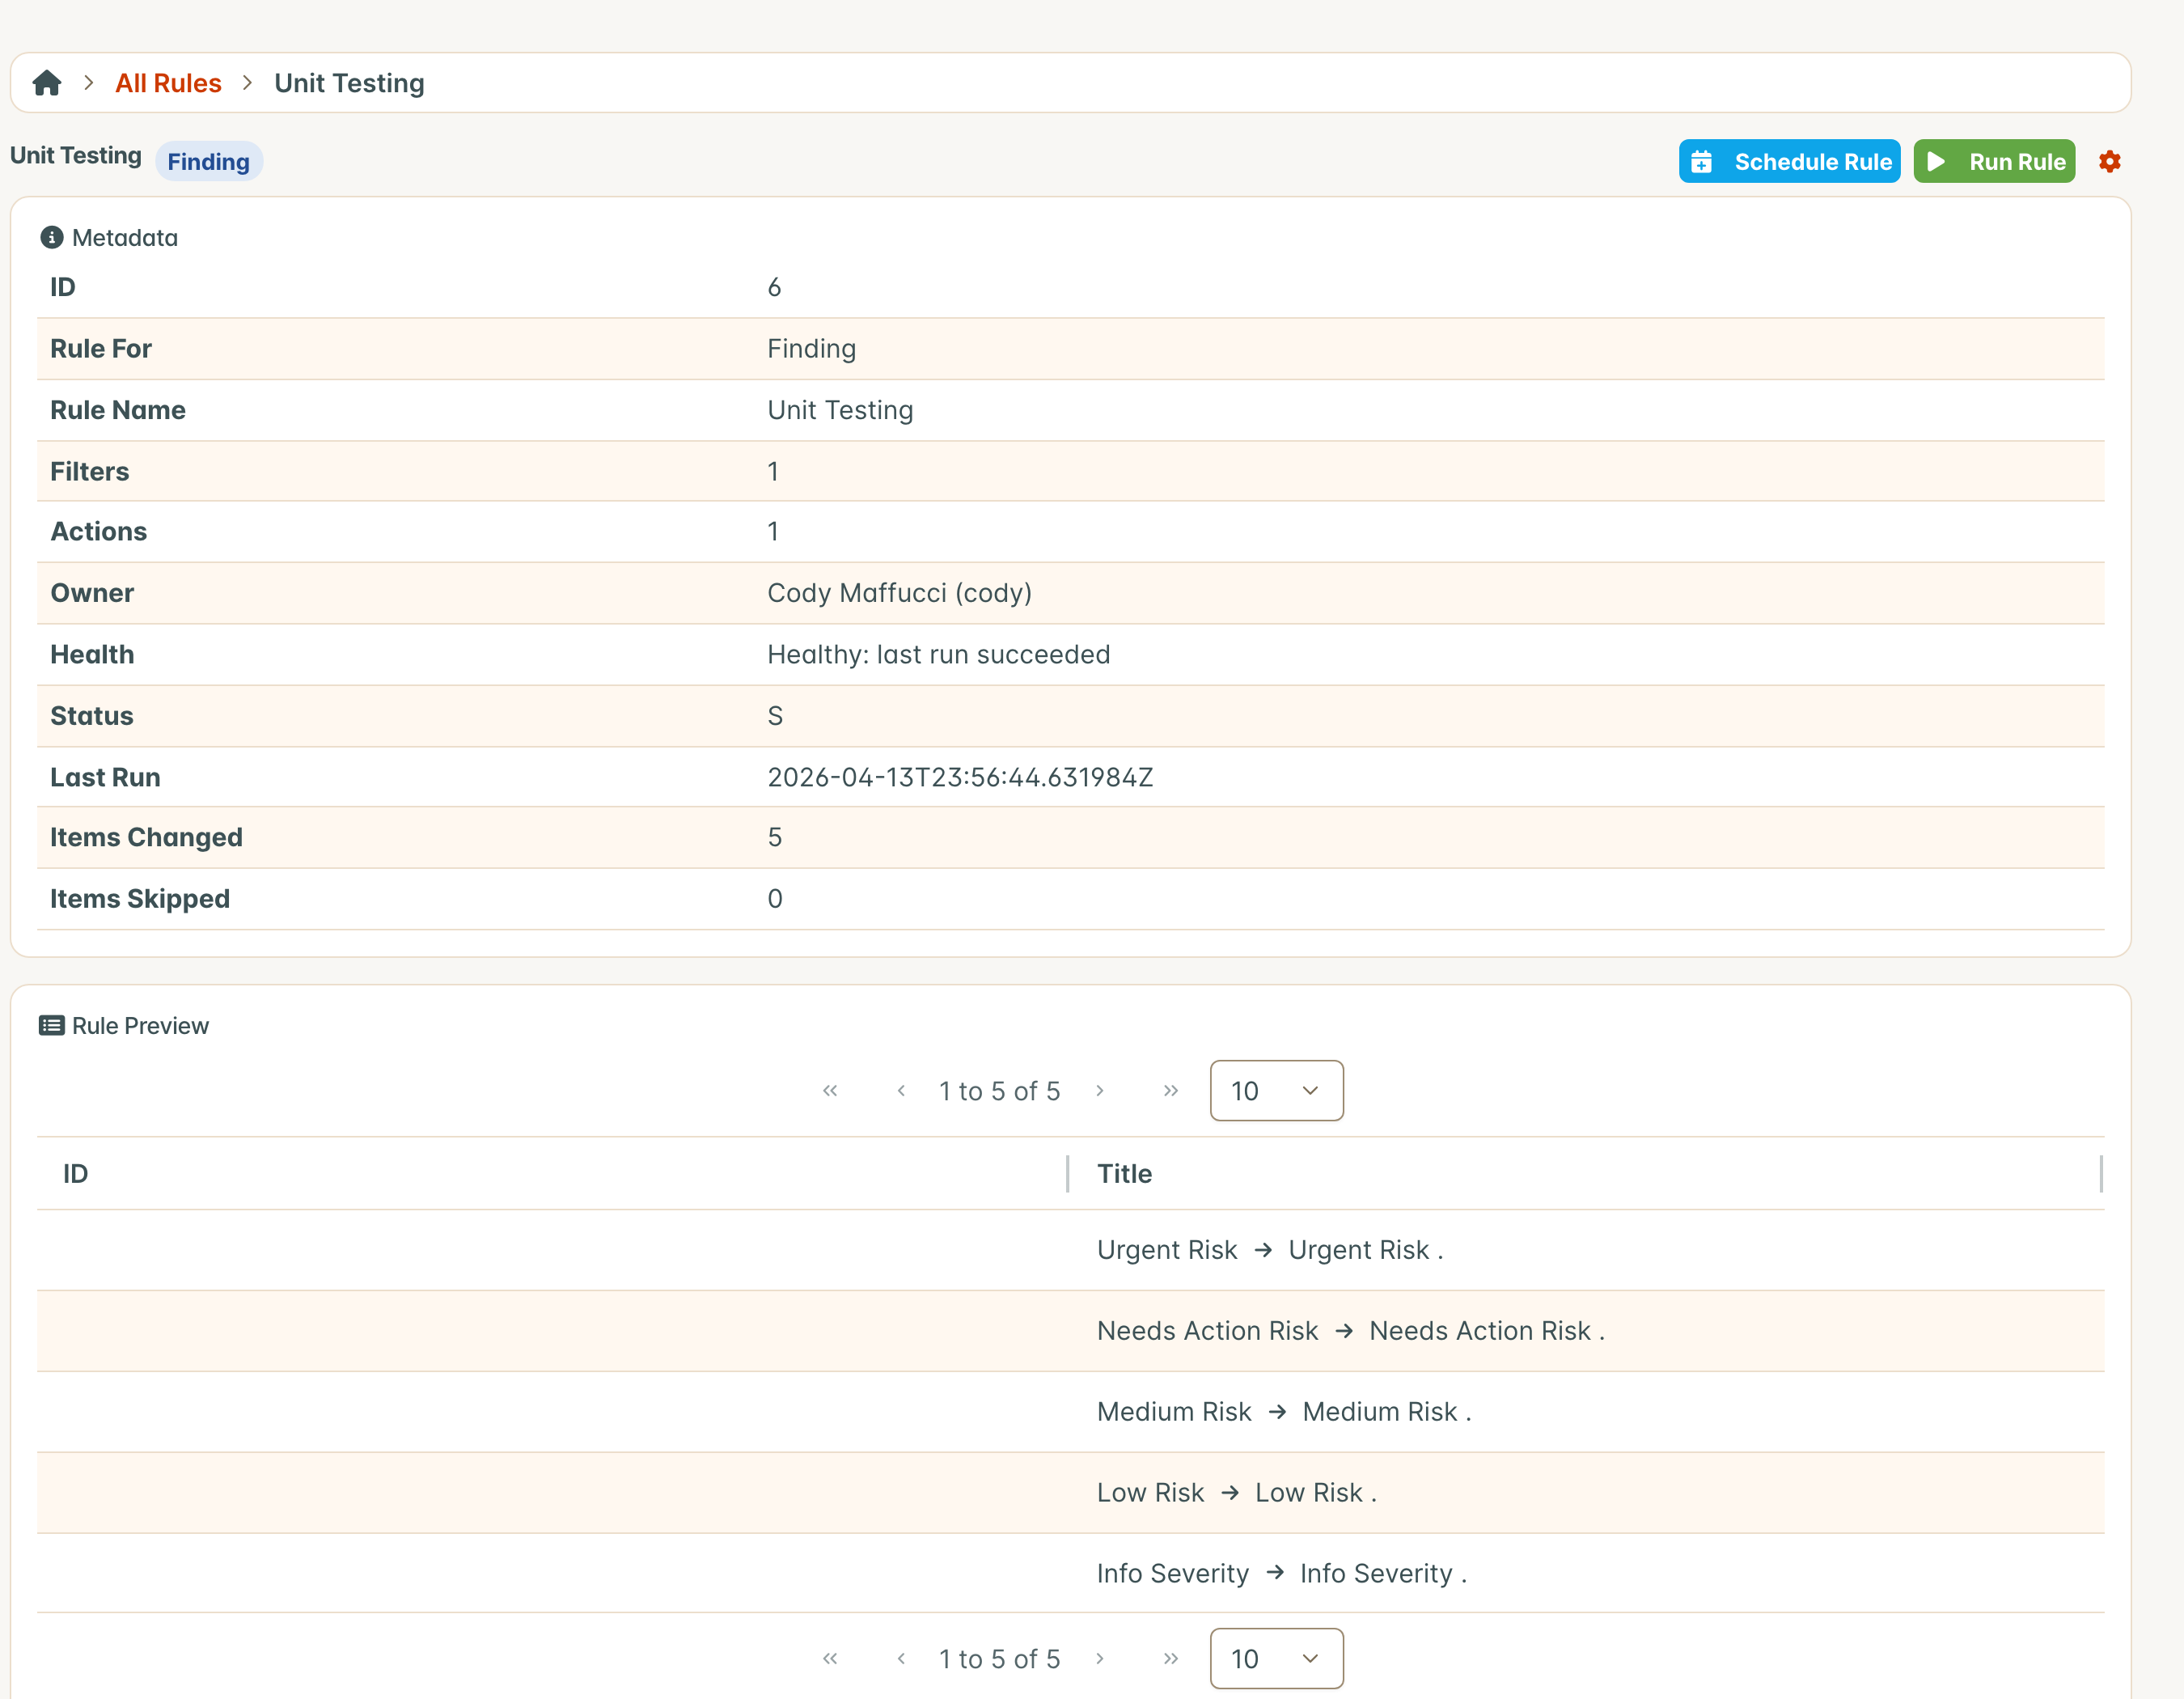Viewport: 2184px width, 1699px height.
Task: Click the Rule Preview list icon
Action: click(x=51, y=1025)
